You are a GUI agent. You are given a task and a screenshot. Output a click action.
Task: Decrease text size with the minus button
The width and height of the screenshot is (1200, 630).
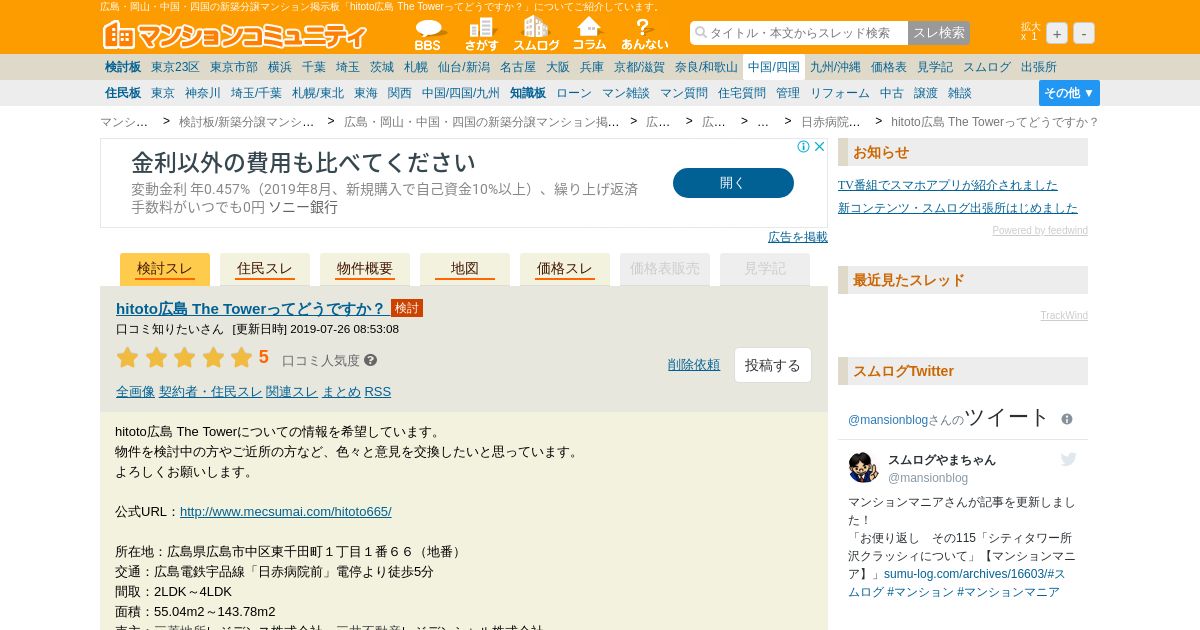1084,33
